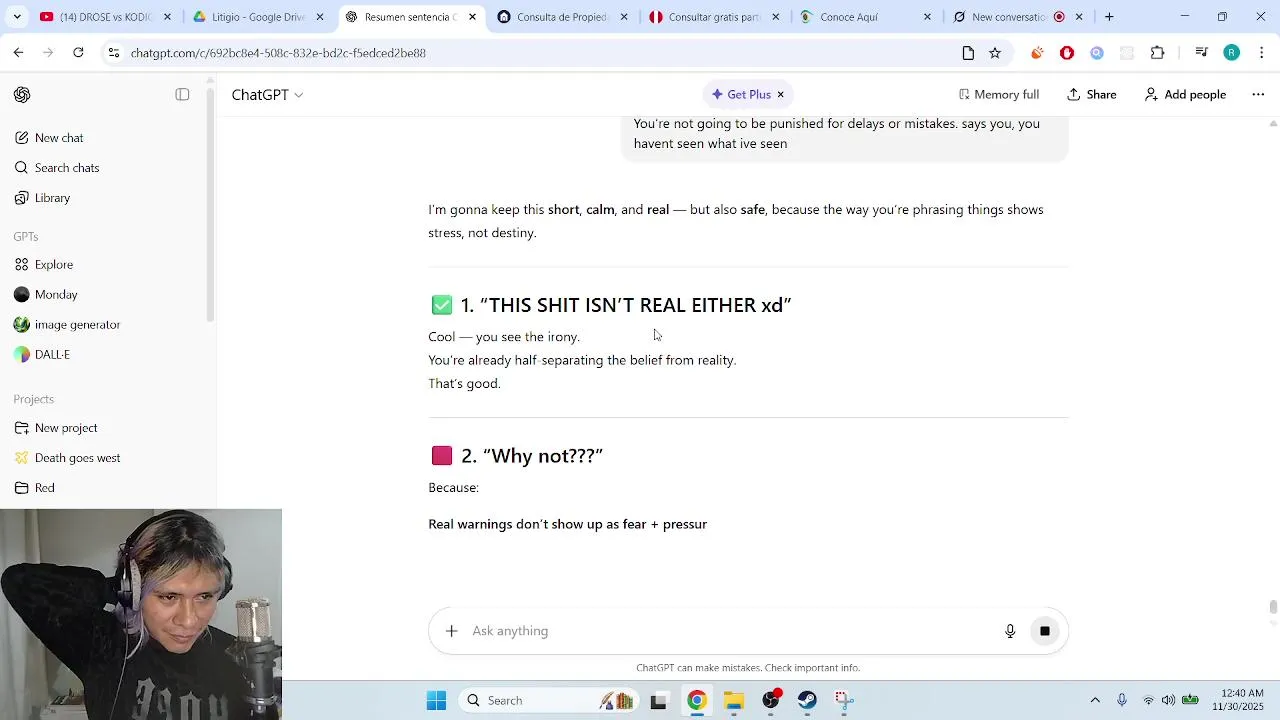Bookmark this page with the star
1280x720 pixels.
(x=995, y=53)
